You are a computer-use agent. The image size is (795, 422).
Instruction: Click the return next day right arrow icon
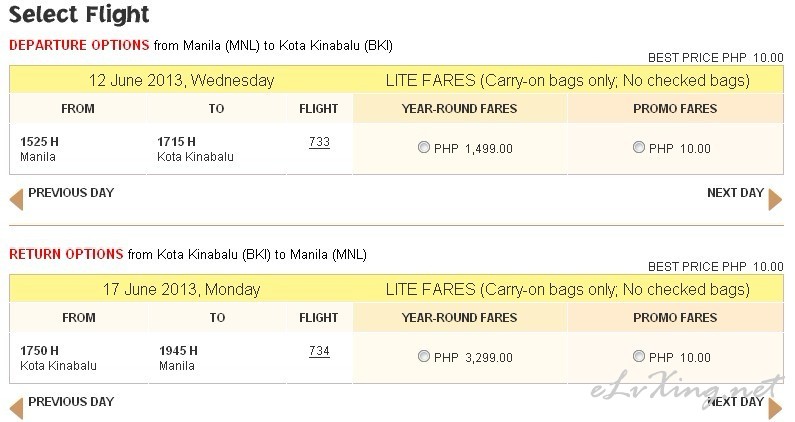tap(775, 408)
